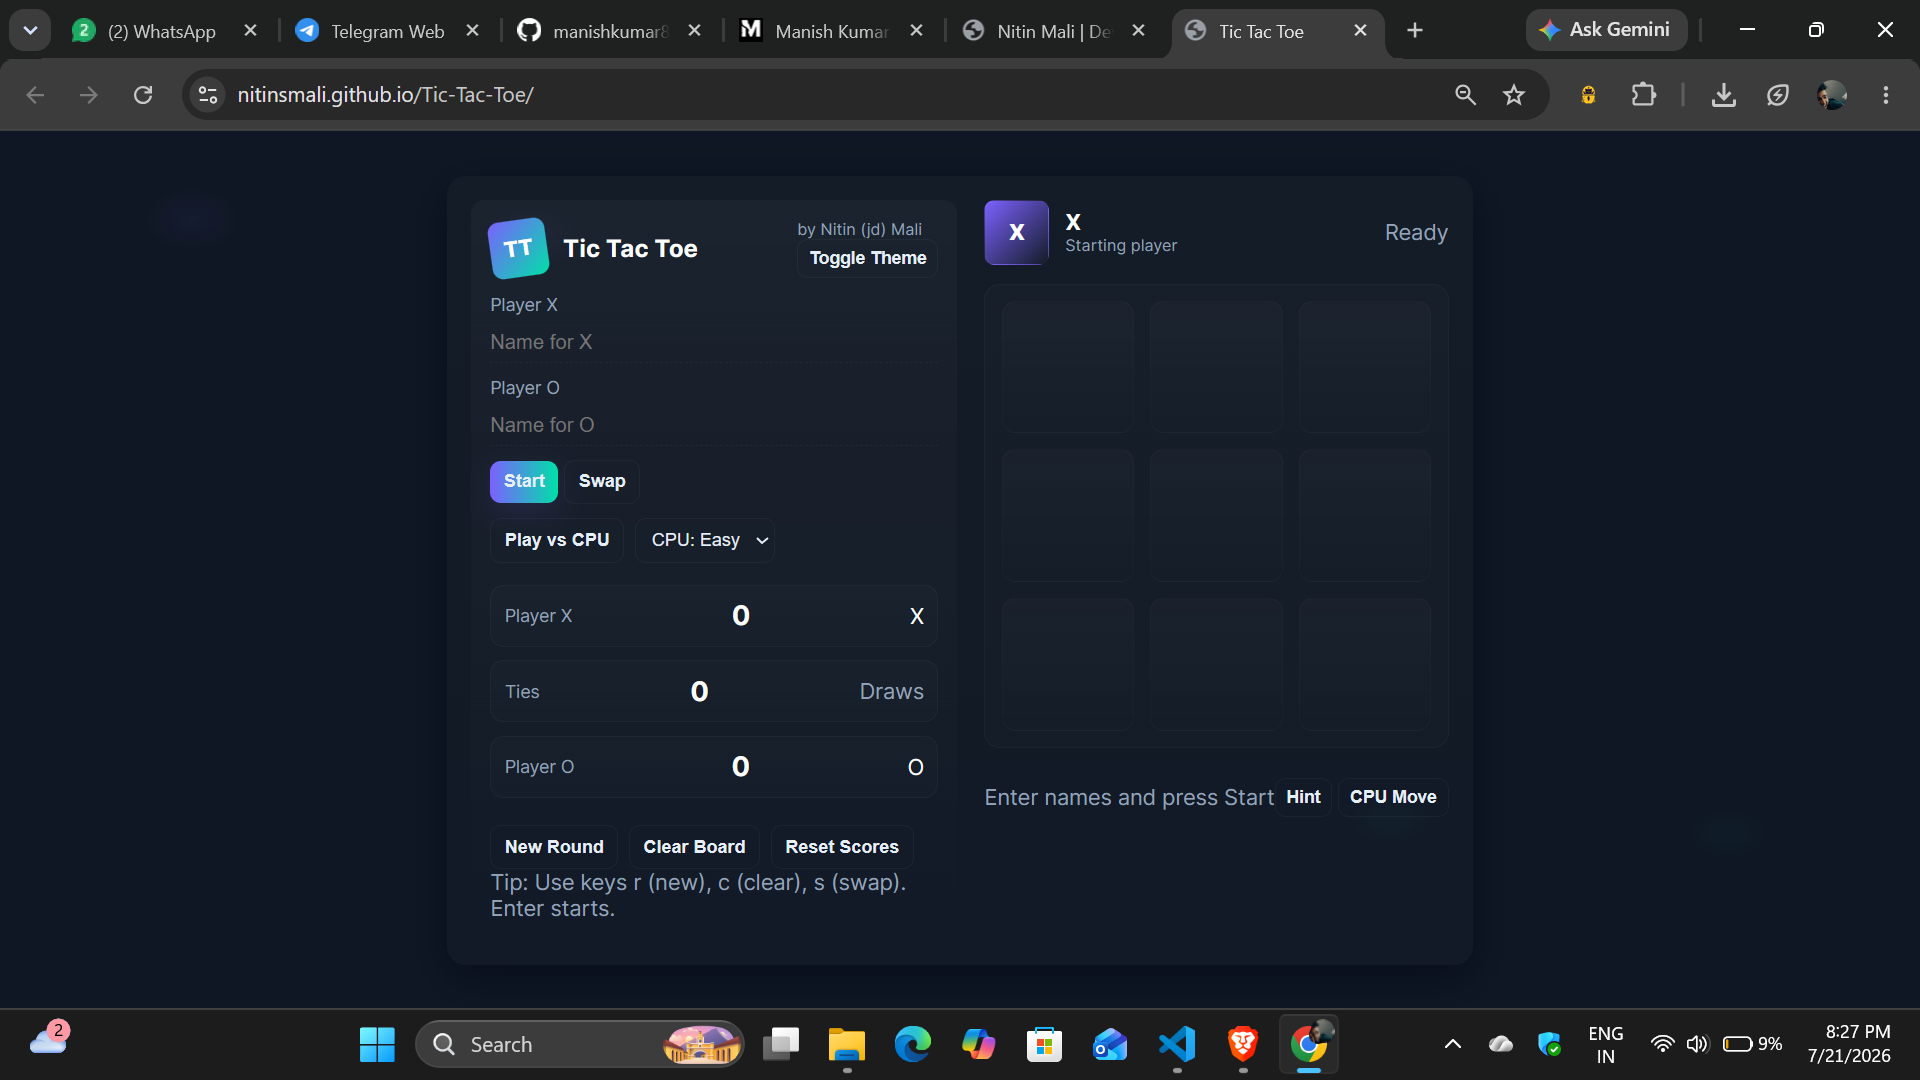
Task: Click the Chrome profile avatar
Action: [x=1832, y=95]
